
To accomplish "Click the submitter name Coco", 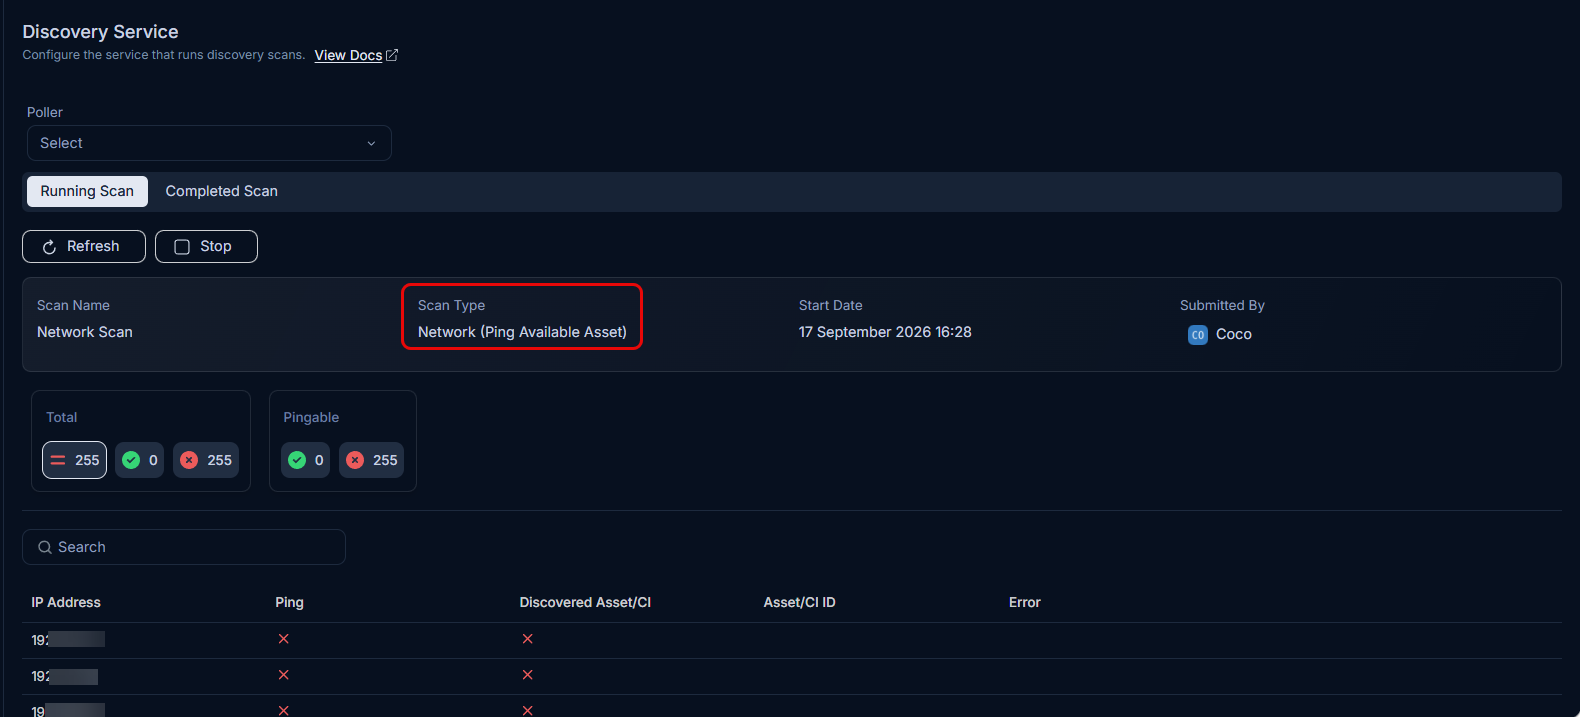I will click(1234, 334).
